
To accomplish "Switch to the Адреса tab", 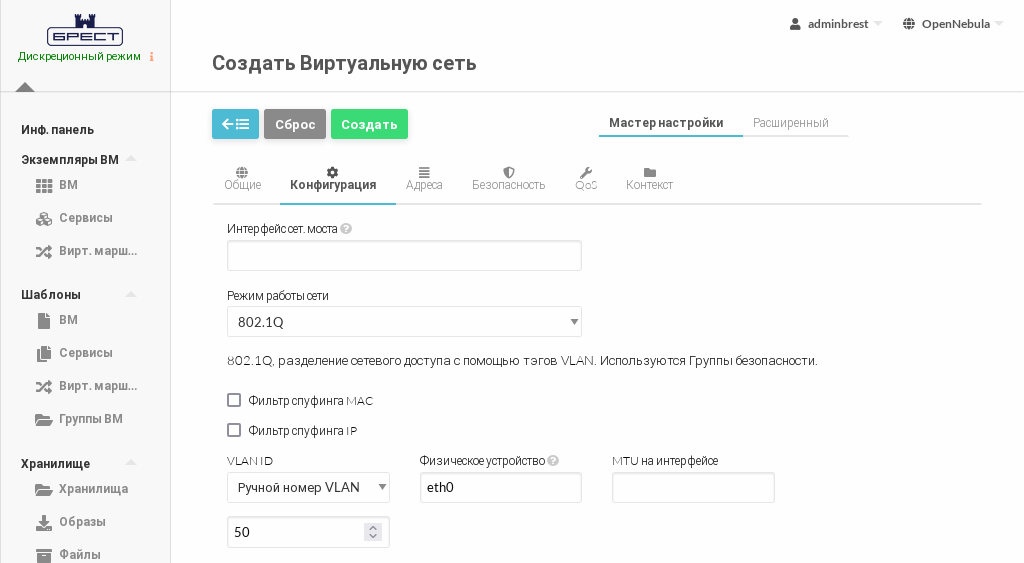I will [x=424, y=178].
